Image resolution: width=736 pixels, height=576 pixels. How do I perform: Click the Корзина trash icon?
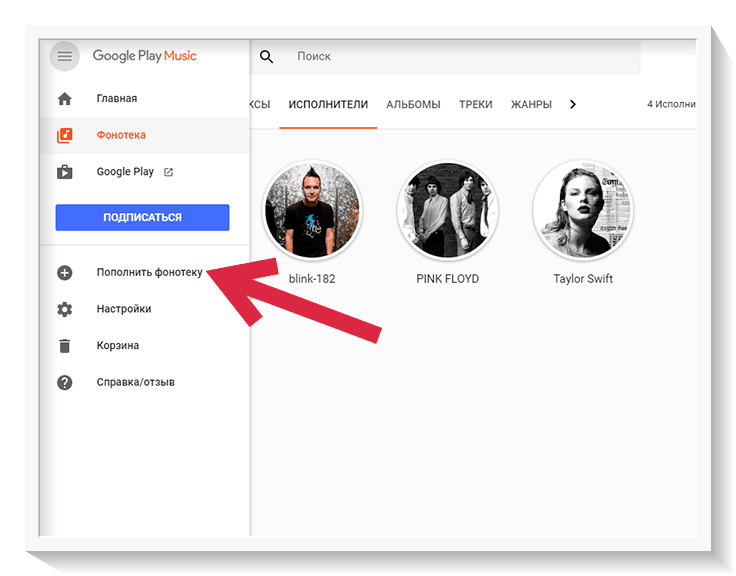click(65, 346)
